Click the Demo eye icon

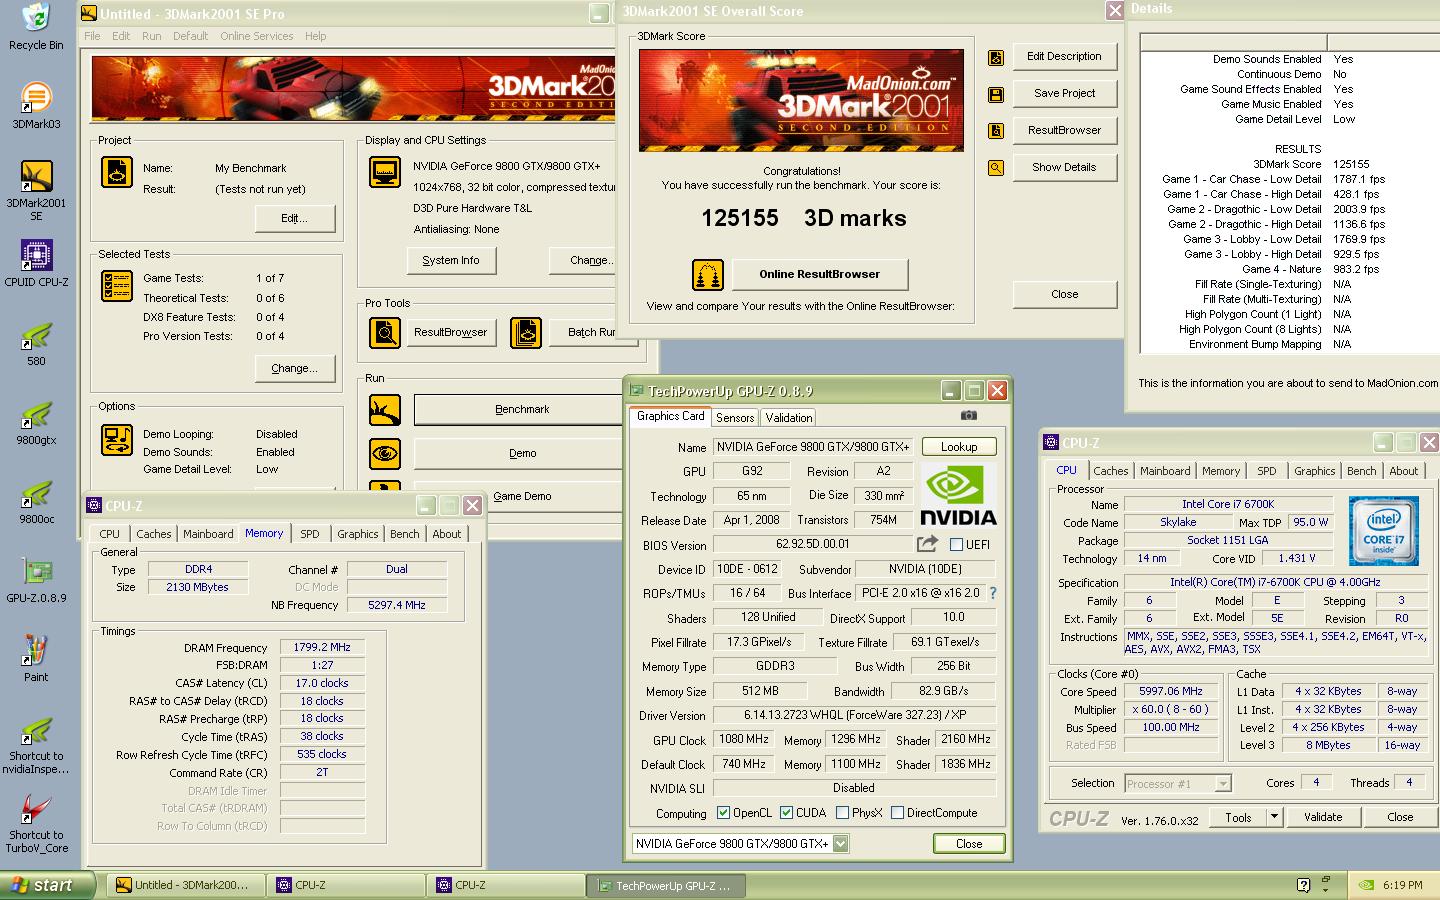point(385,453)
